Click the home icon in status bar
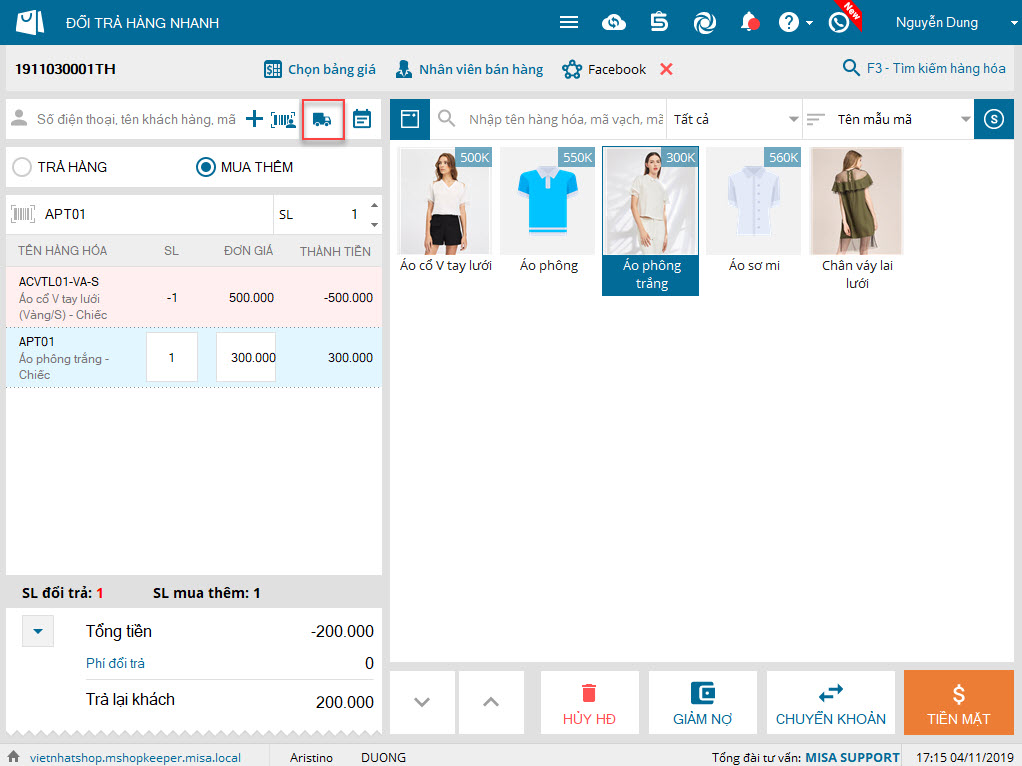Viewport: 1022px width, 766px height. pos(14,756)
